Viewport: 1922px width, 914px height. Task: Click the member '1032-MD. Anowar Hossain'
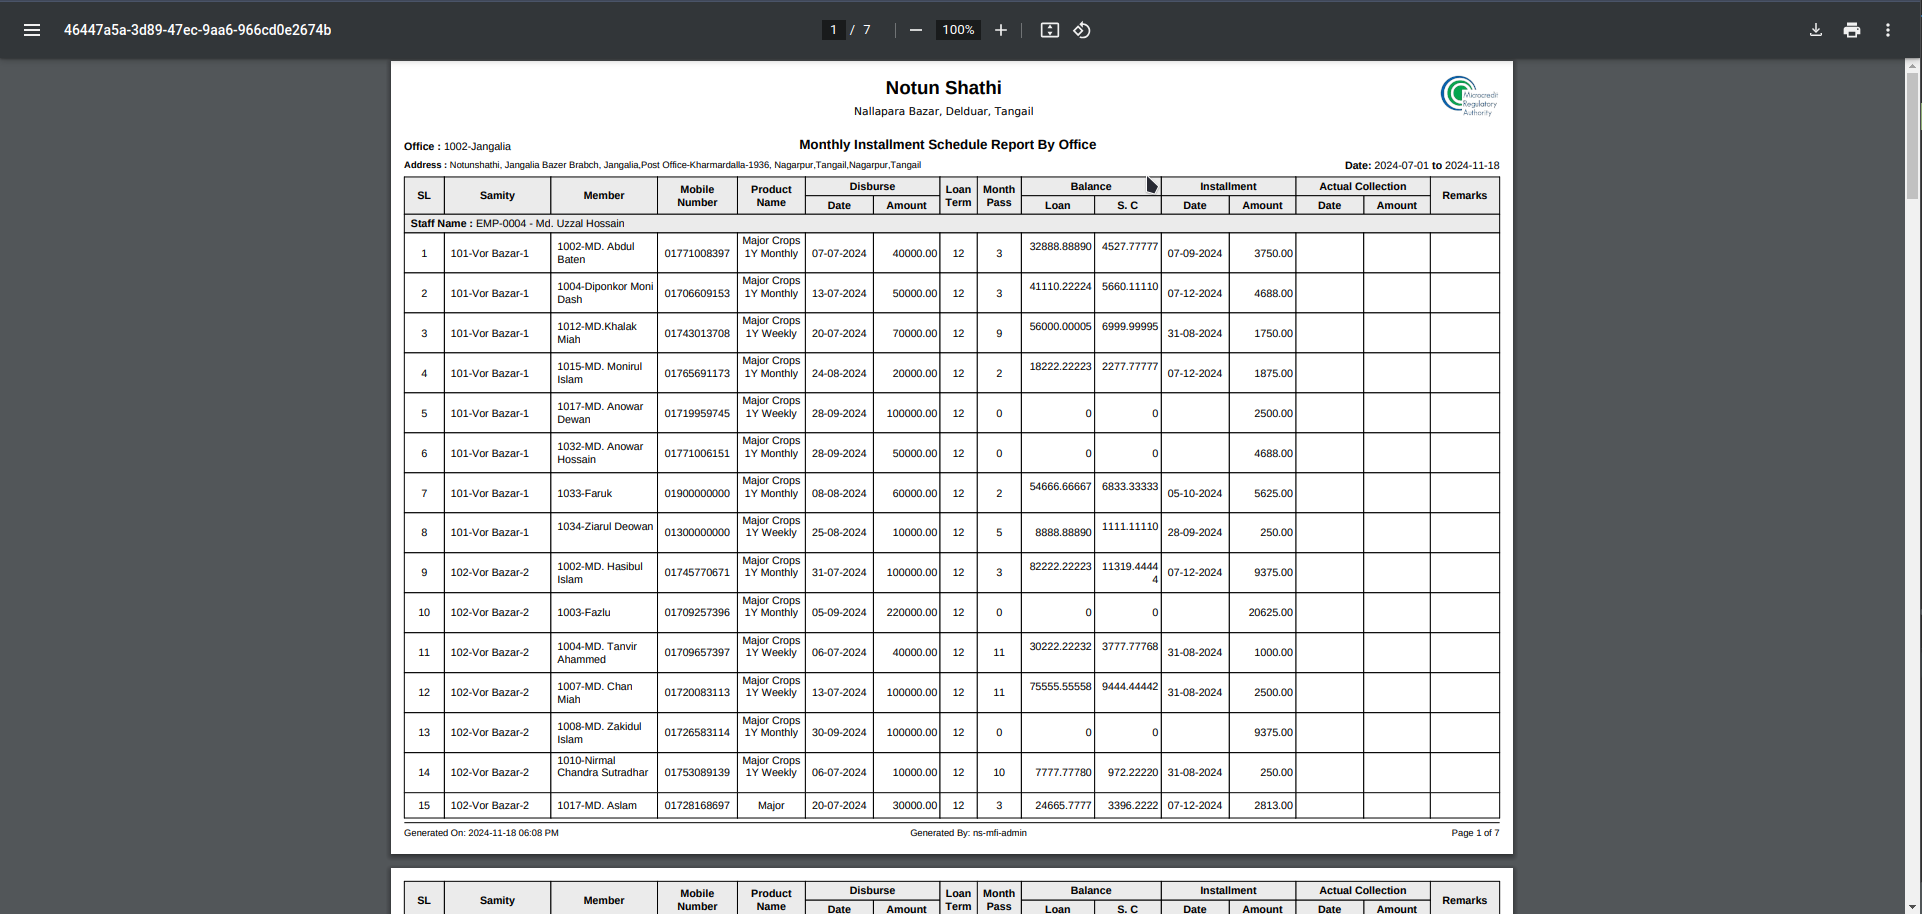coord(600,453)
